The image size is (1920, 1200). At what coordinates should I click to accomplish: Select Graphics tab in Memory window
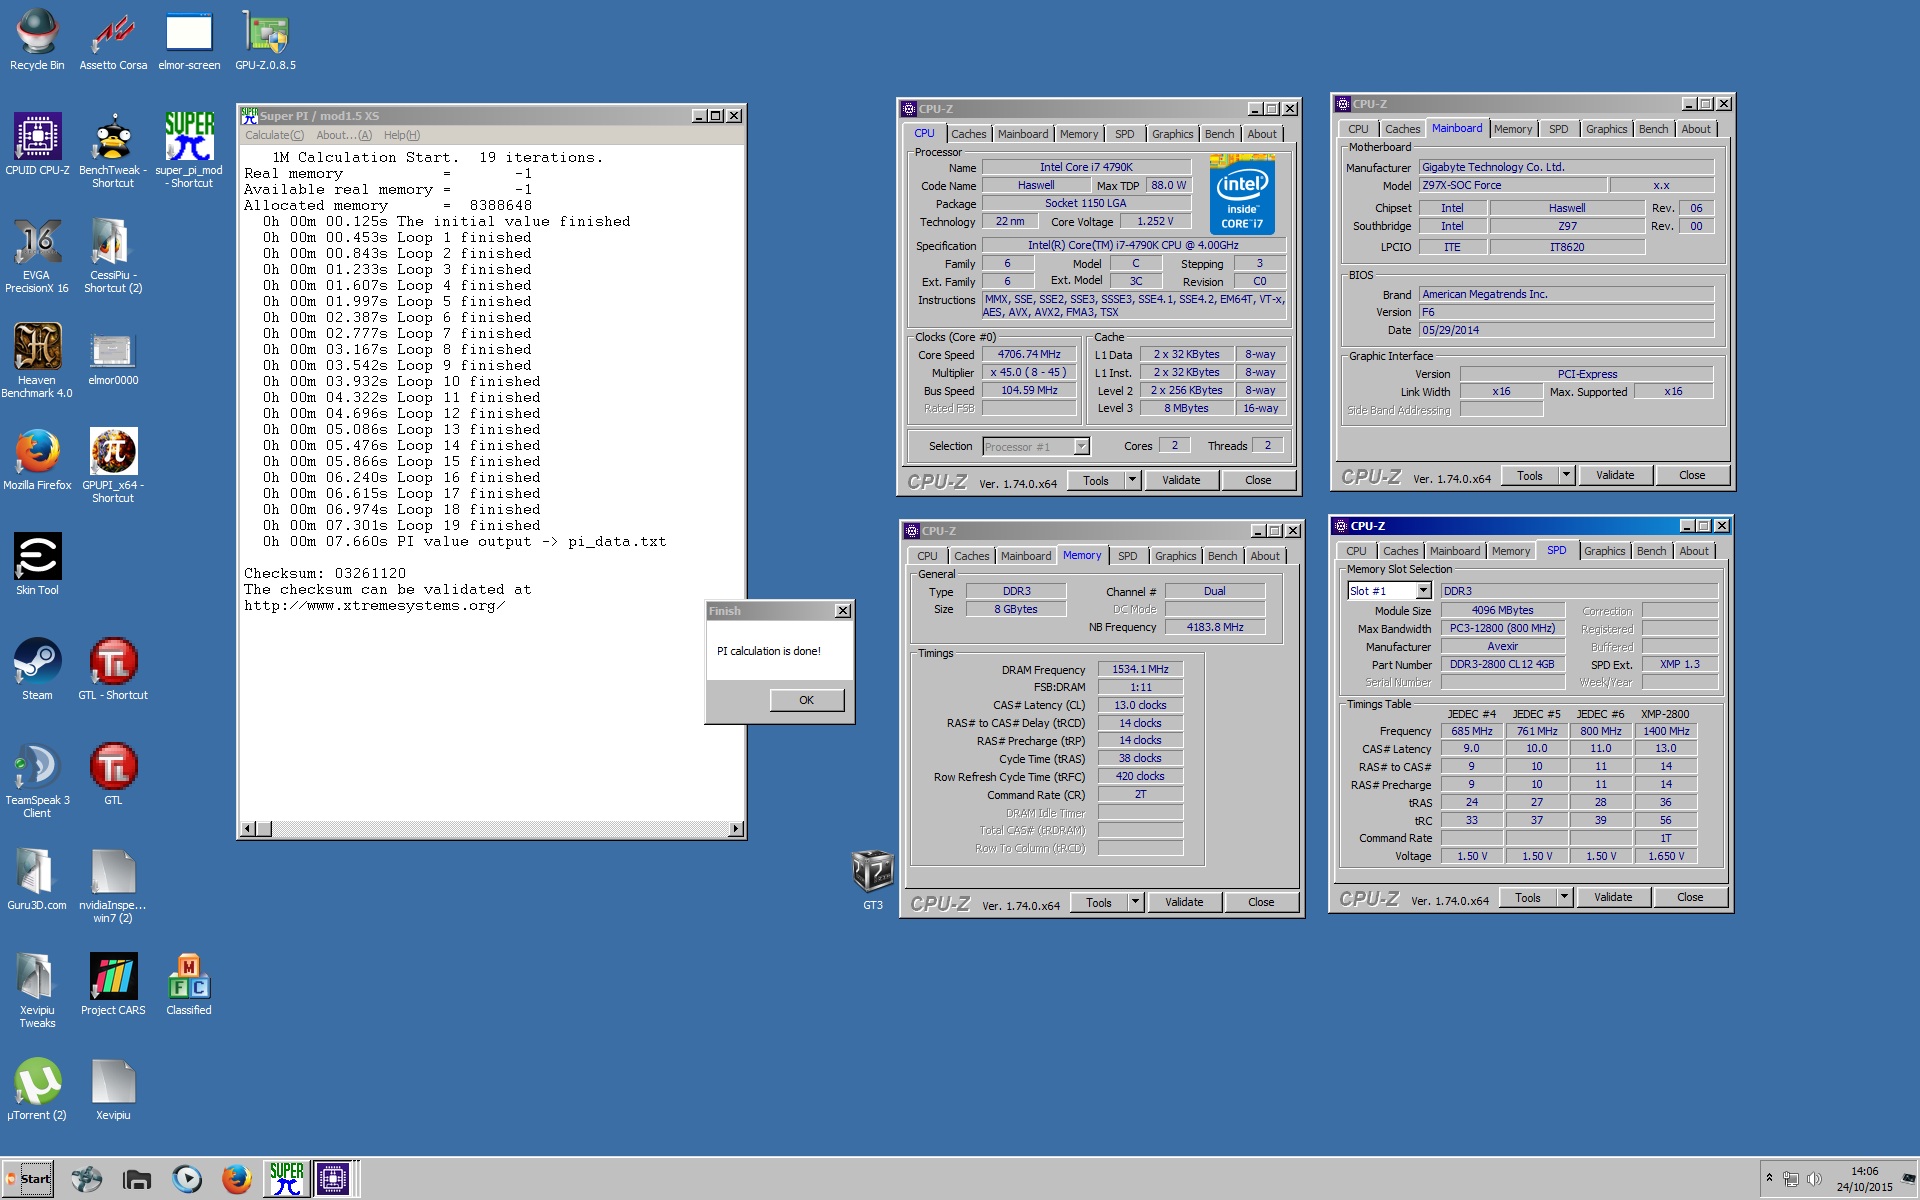[x=1175, y=556]
